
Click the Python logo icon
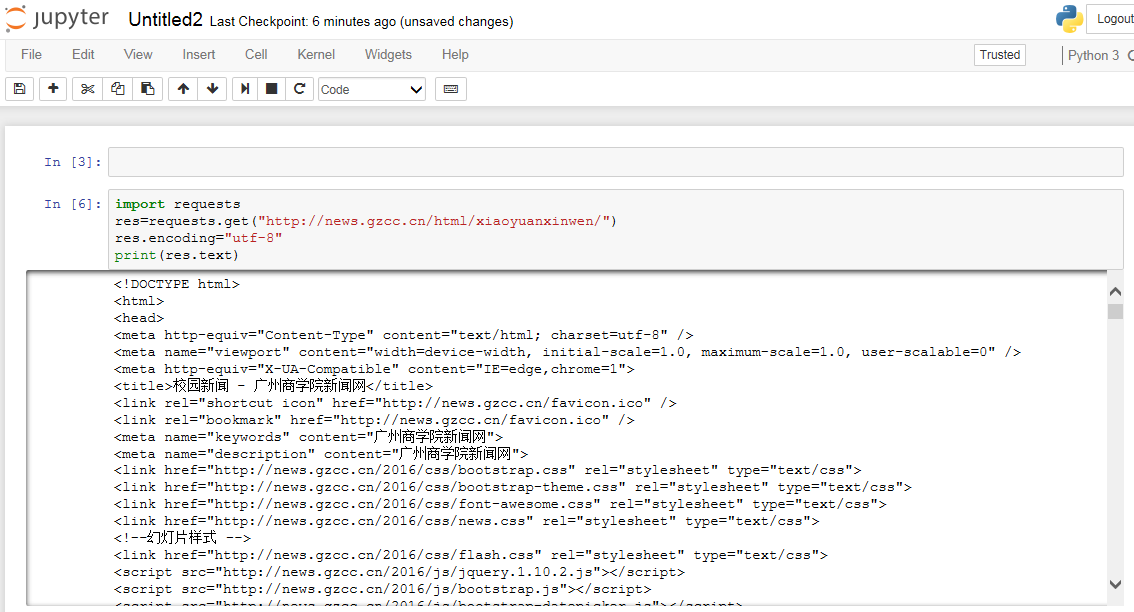tap(1069, 19)
